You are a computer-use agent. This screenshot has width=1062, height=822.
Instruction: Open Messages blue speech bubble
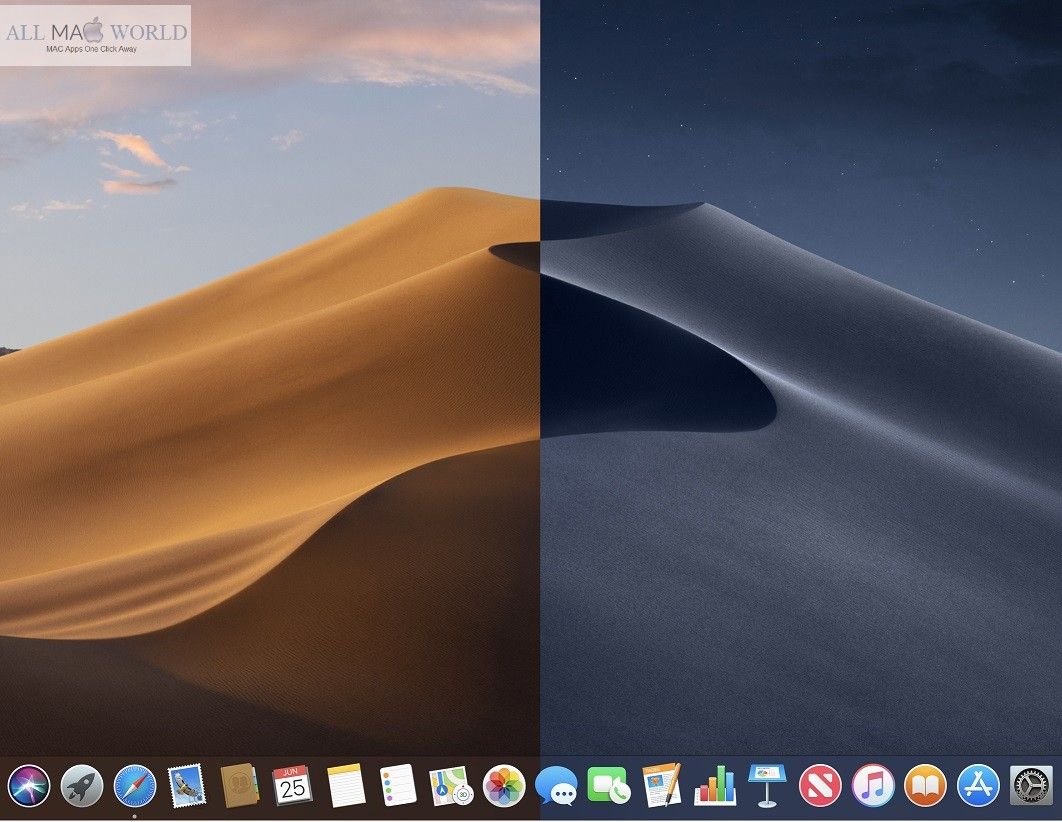(x=557, y=785)
